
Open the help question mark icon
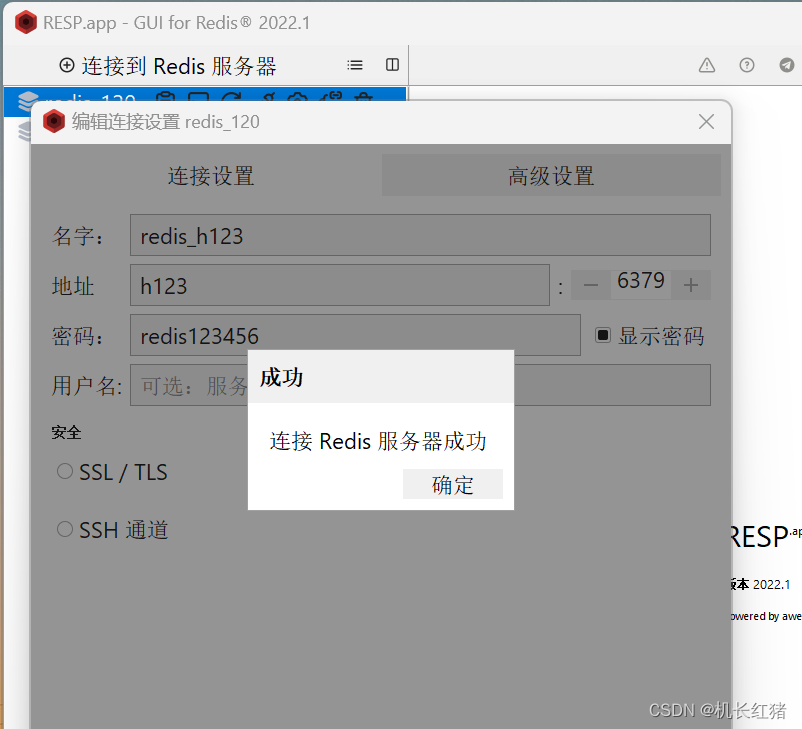[x=747, y=65]
